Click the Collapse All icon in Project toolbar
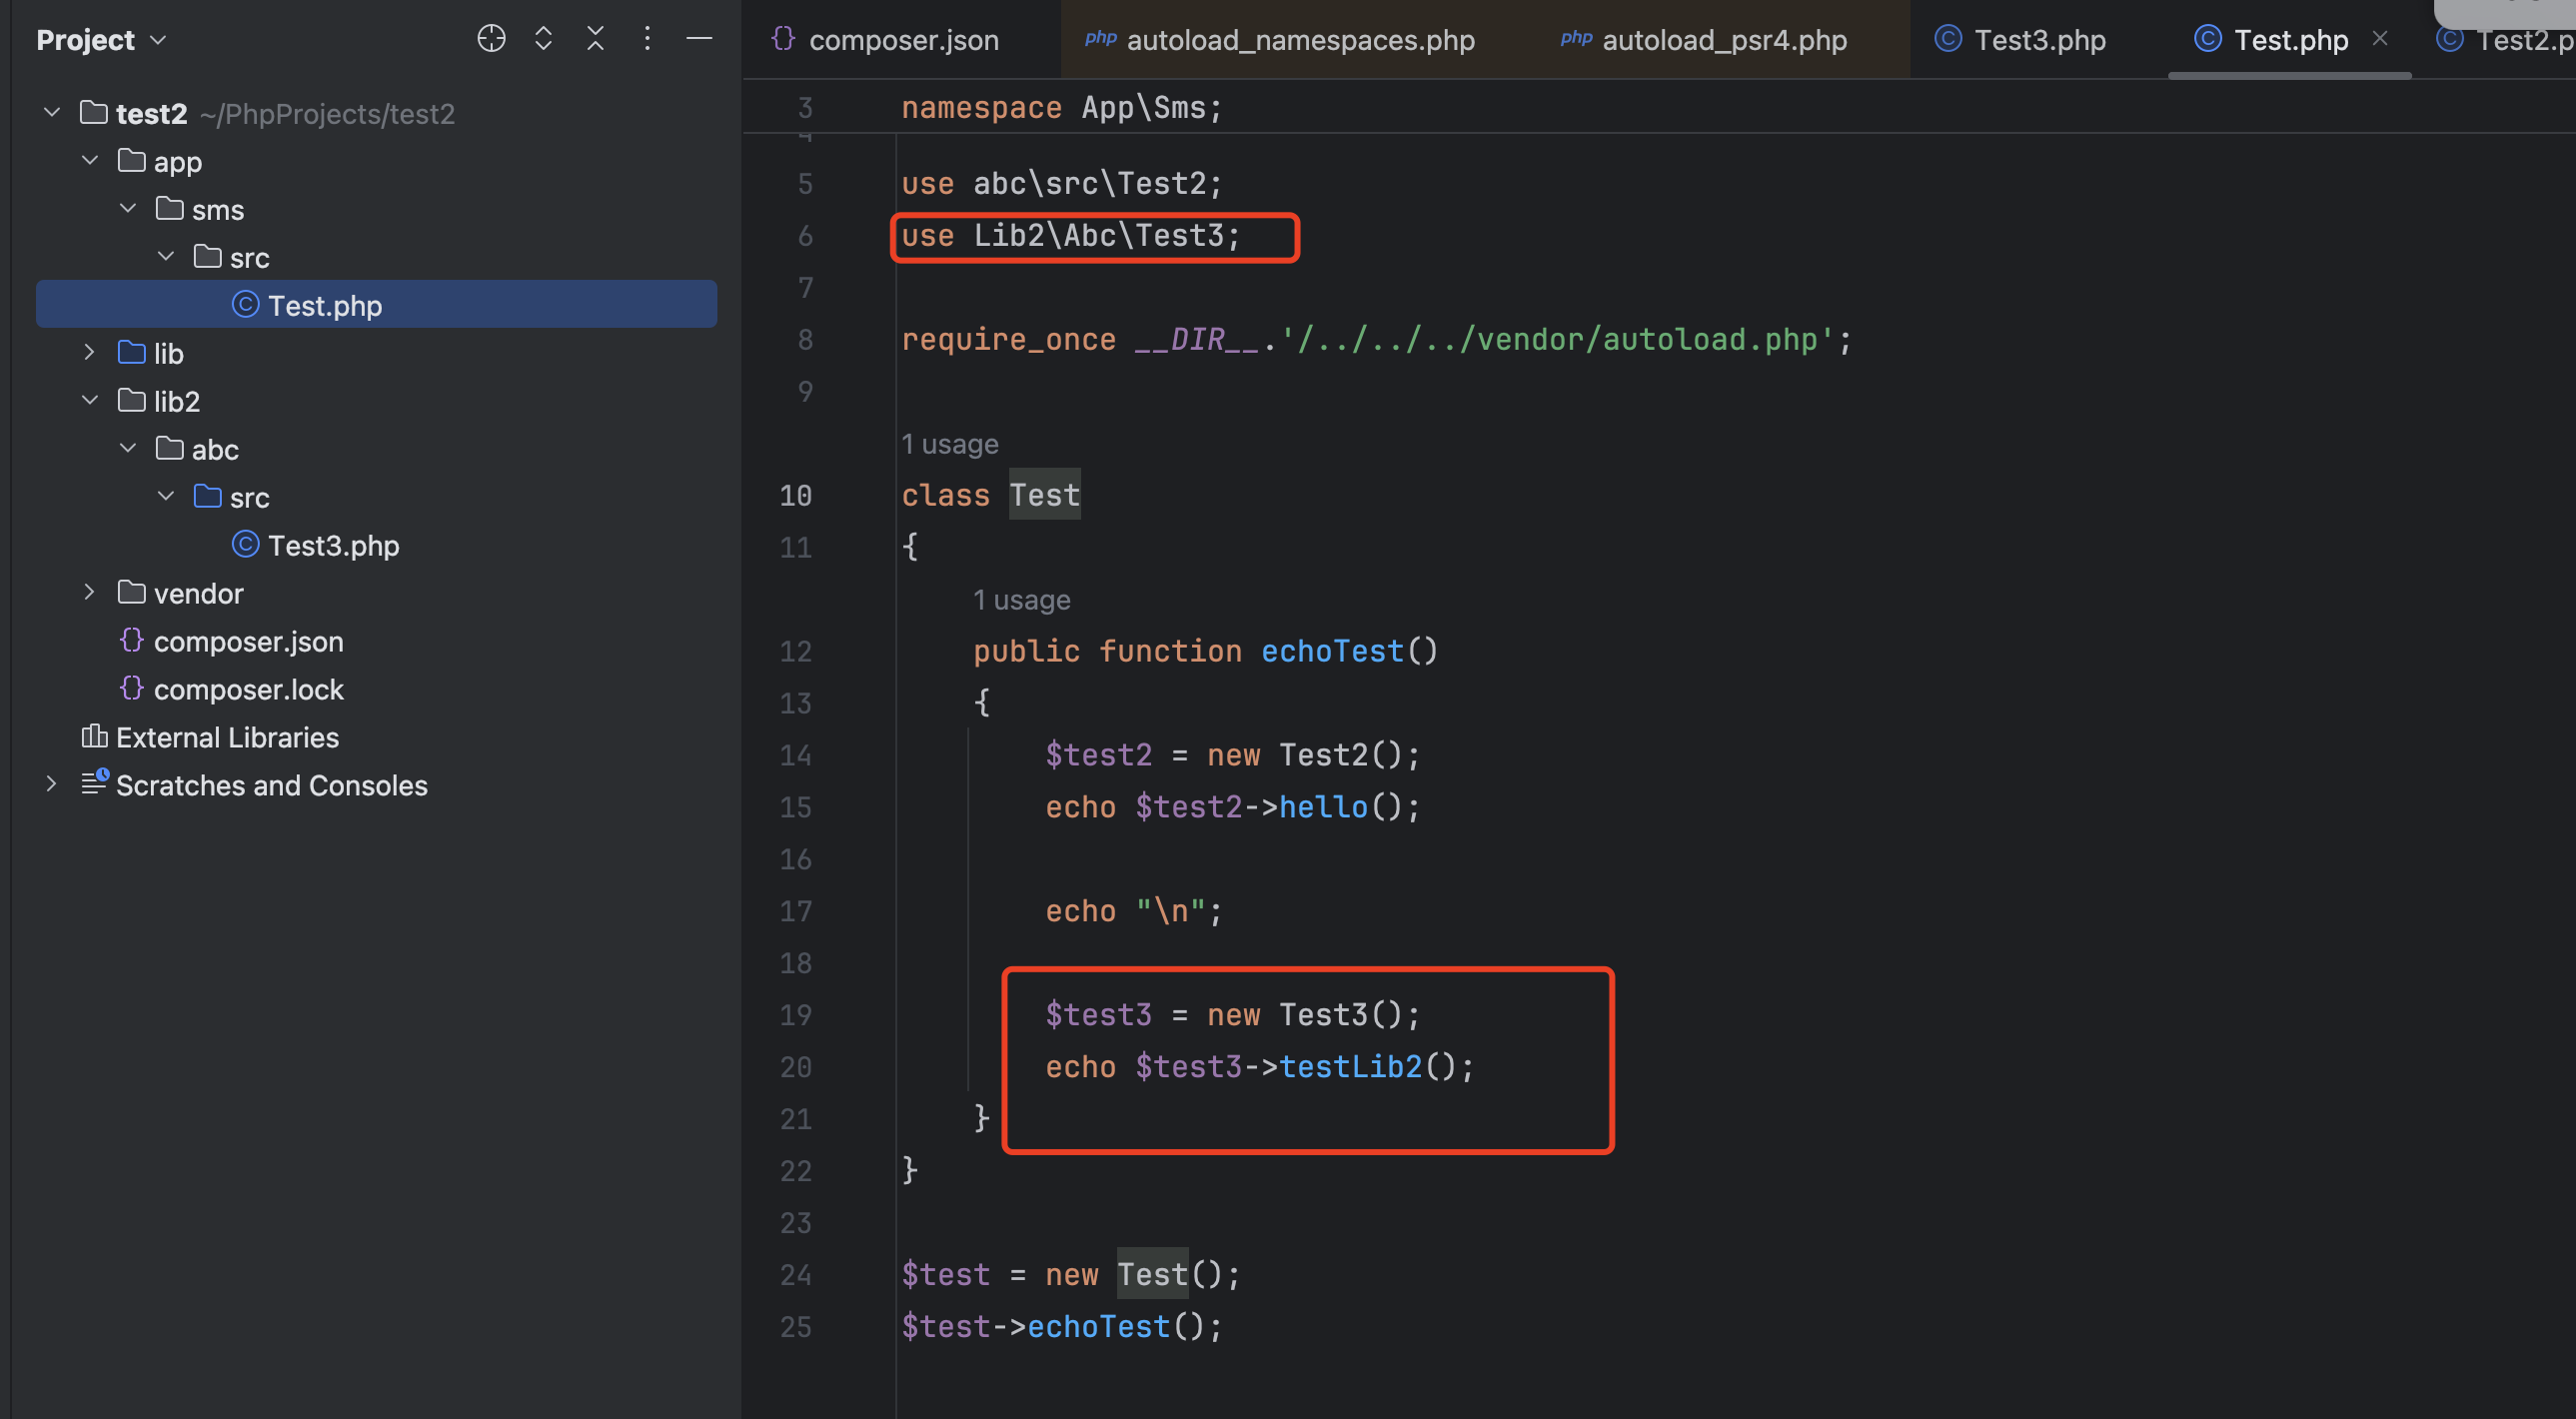This screenshot has height=1419, width=2576. (595, 39)
